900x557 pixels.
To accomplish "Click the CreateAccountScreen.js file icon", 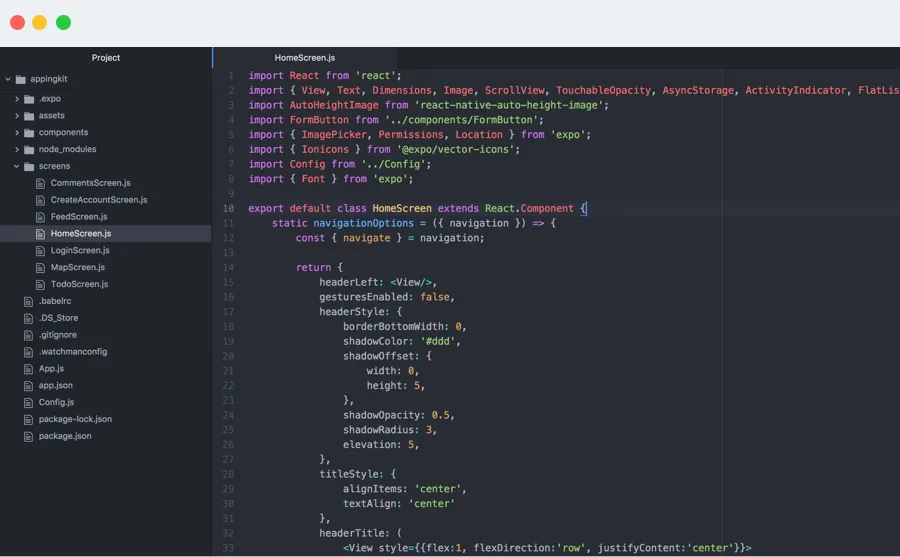I will [40, 200].
